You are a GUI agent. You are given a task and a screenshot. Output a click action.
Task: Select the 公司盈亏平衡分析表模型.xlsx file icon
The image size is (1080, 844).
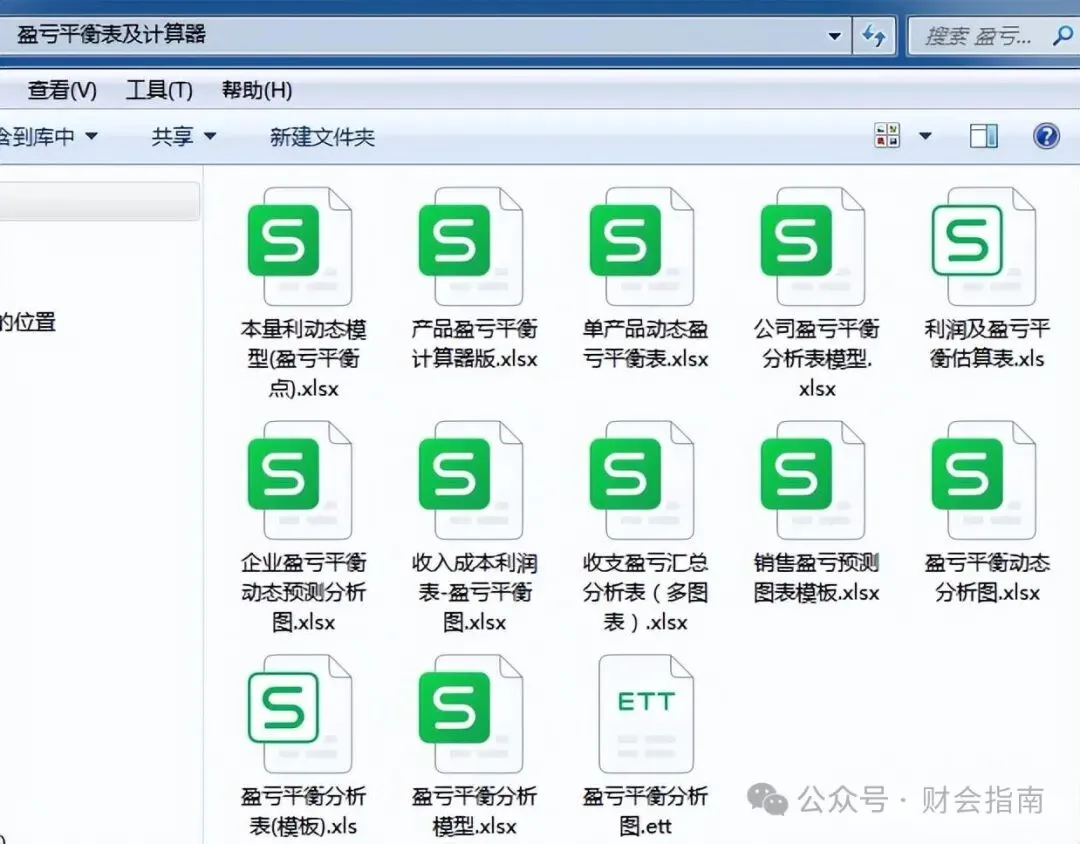point(813,246)
